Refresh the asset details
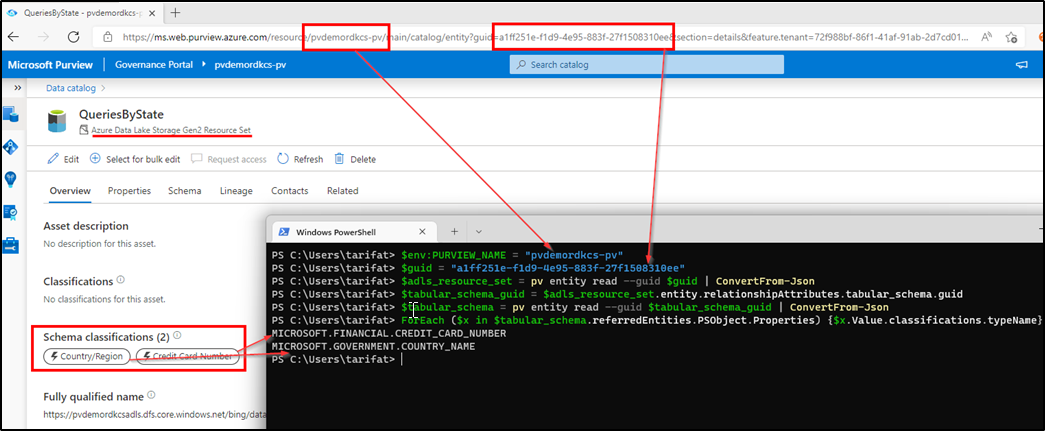Viewport: 1045px width, 431px height. [300, 159]
